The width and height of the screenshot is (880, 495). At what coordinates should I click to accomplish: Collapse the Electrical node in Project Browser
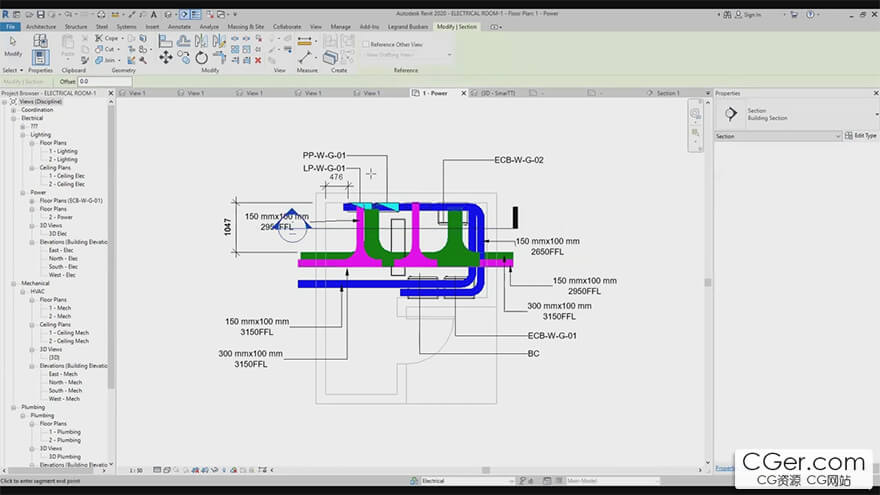(x=14, y=118)
